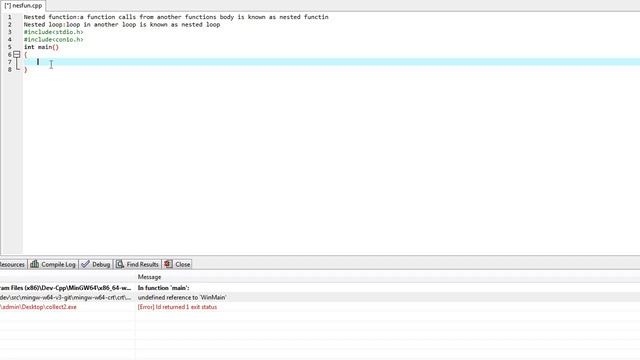Click the Find Results magnifier icon
The image size is (640, 360).
120,264
